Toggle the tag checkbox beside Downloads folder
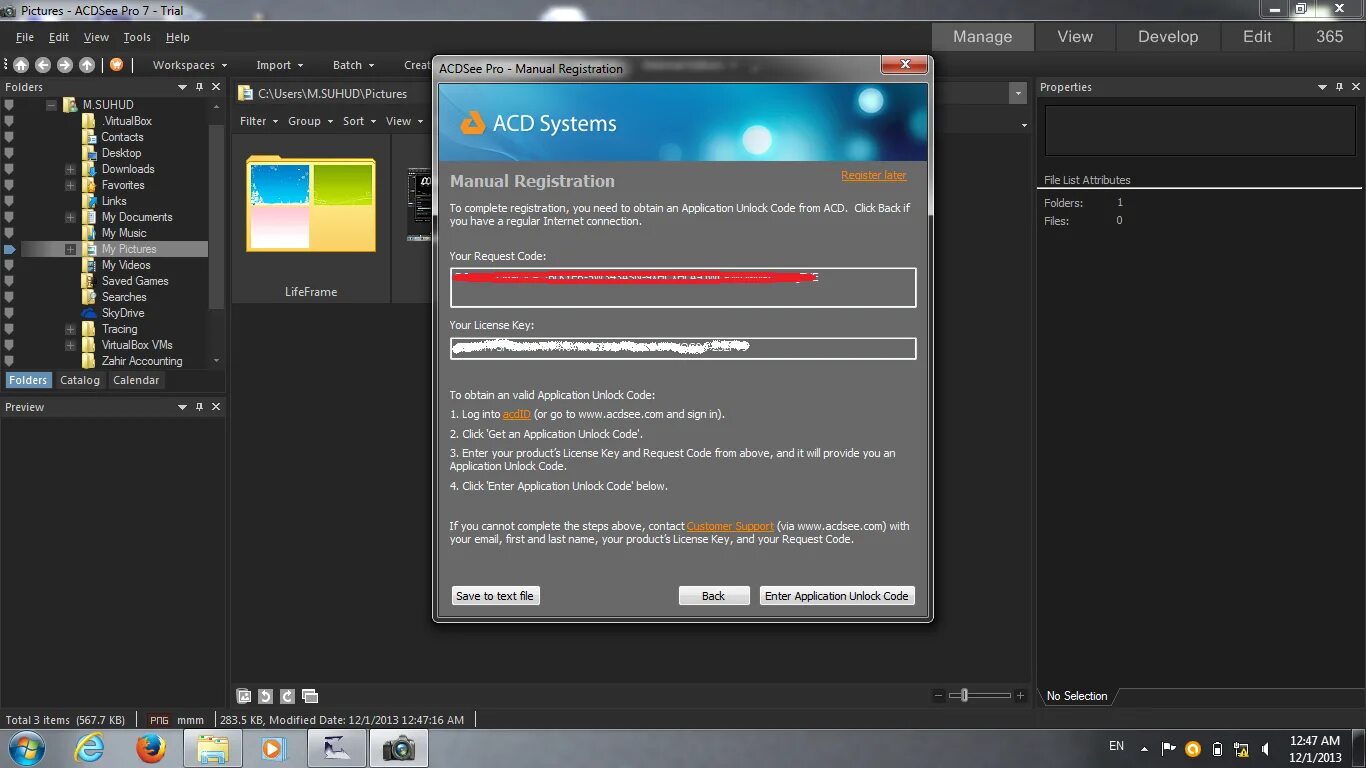The width and height of the screenshot is (1366, 768). [9, 169]
